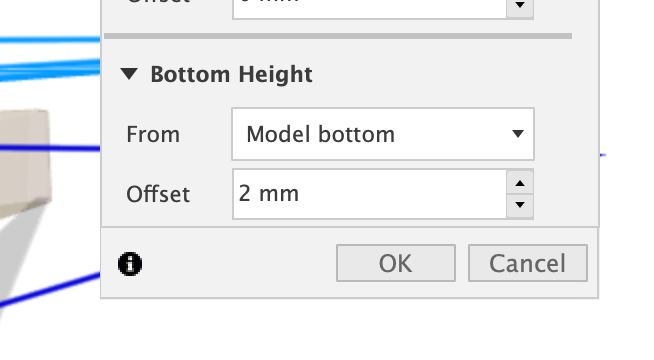Click the info icon in dialog footer
The image size is (654, 360).
(x=130, y=264)
